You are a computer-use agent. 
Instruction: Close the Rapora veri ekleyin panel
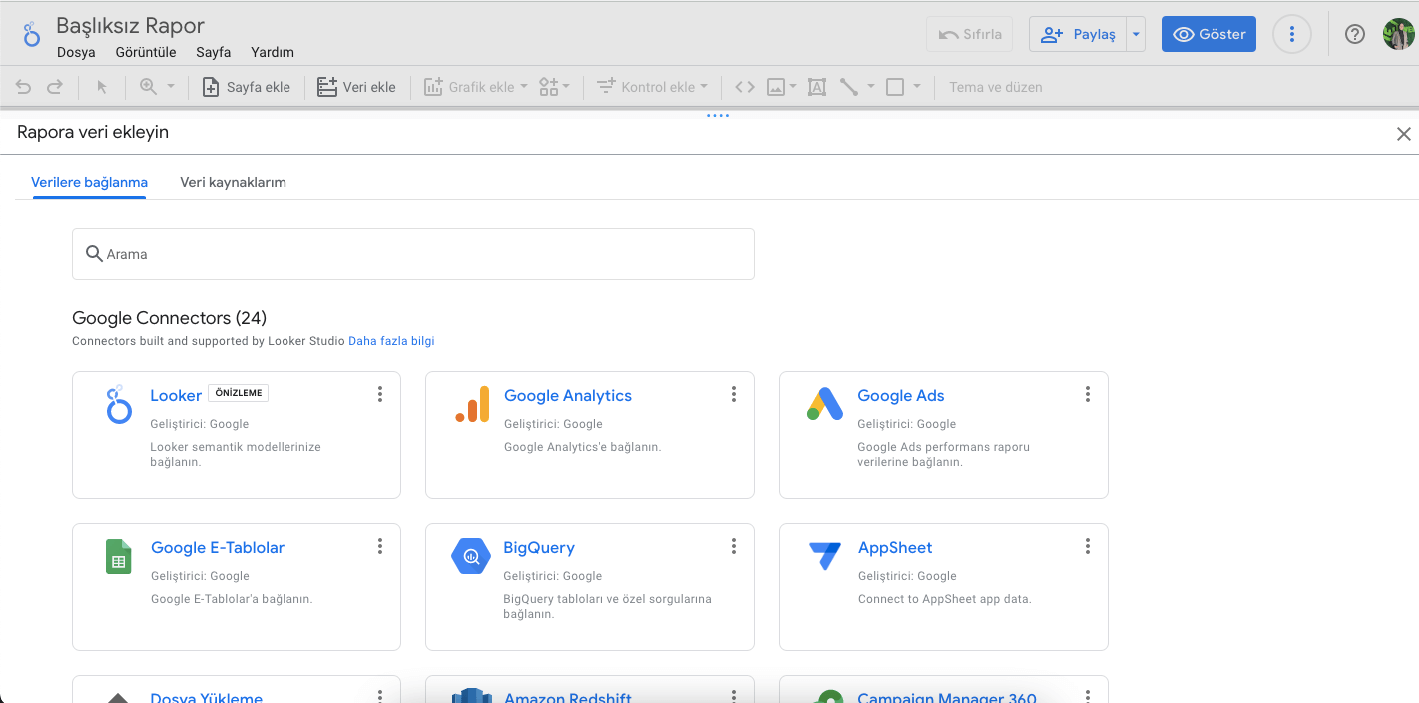[x=1403, y=134]
